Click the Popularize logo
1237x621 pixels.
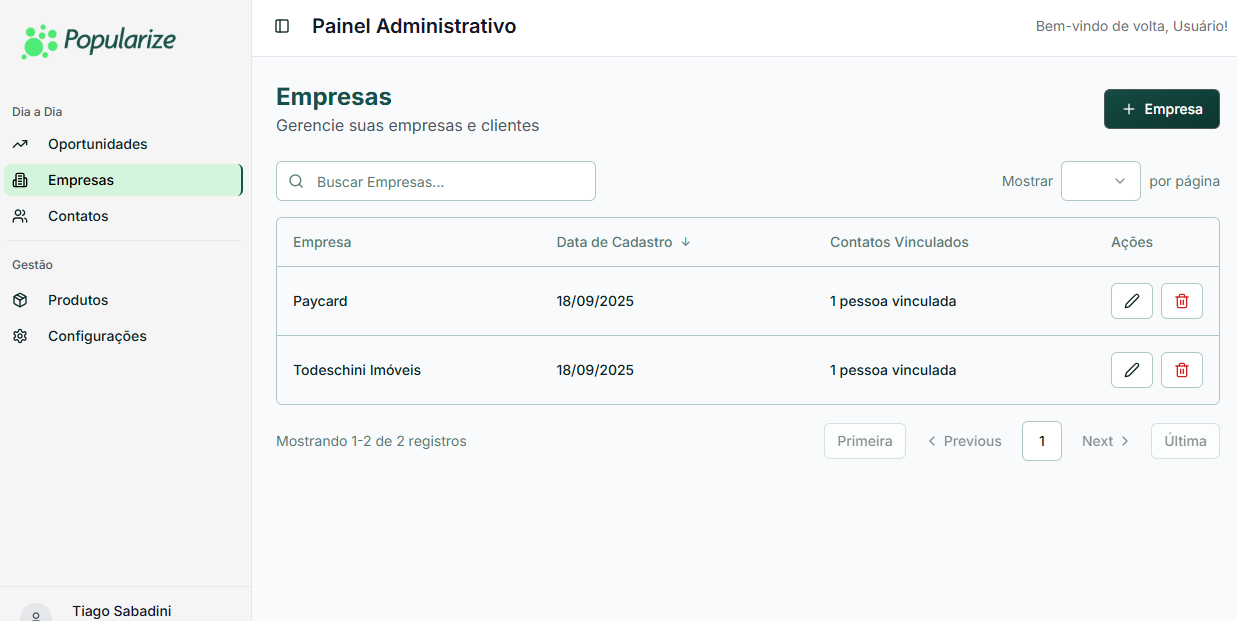(x=98, y=41)
